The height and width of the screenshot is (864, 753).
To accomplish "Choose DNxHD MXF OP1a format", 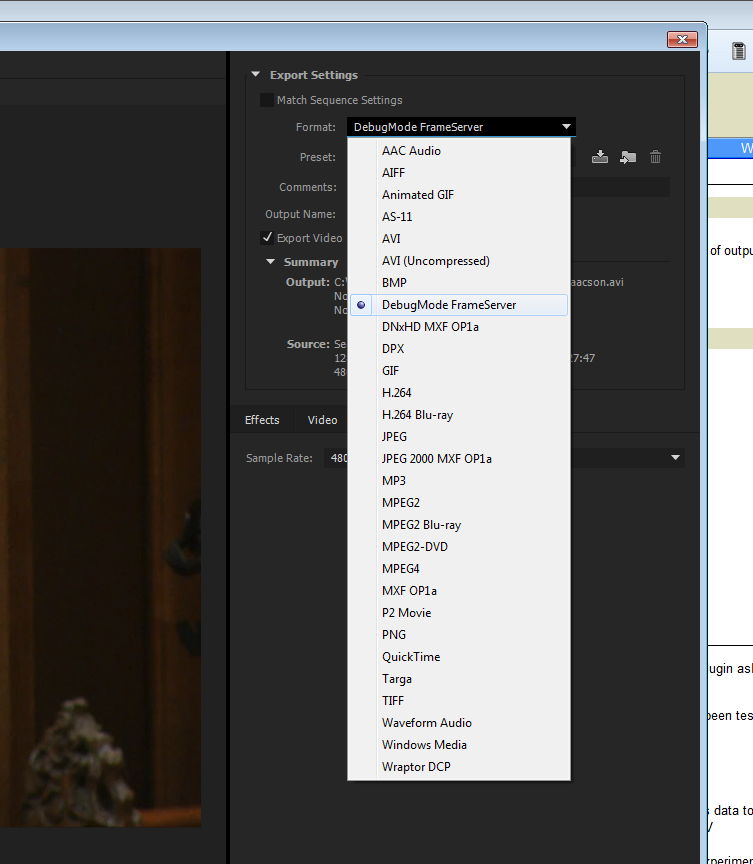I will [459, 327].
